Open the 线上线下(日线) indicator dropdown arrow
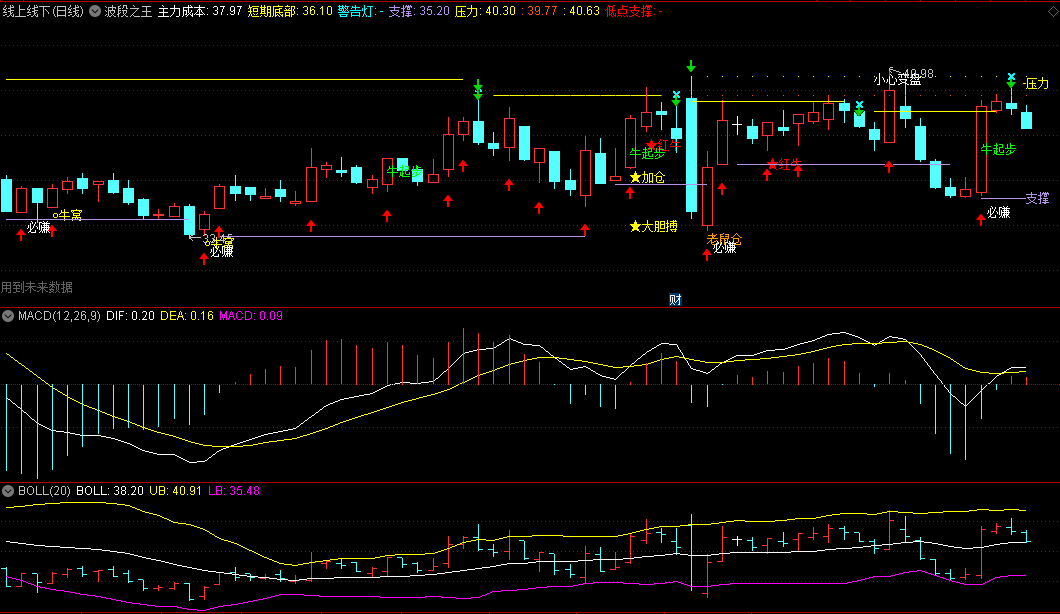The width and height of the screenshot is (1060, 614). [x=95, y=11]
